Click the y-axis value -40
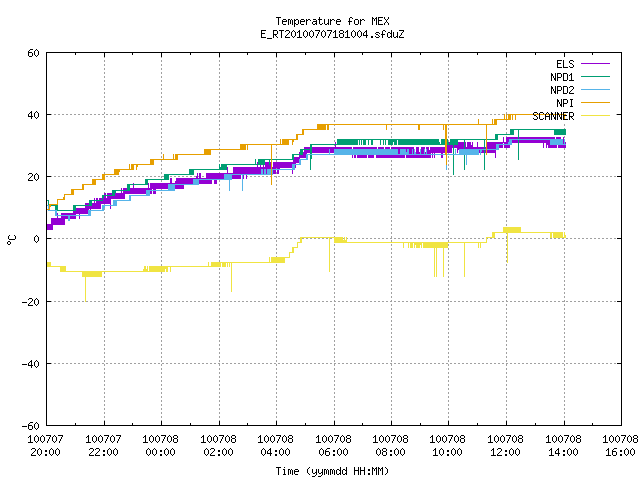 (31, 364)
